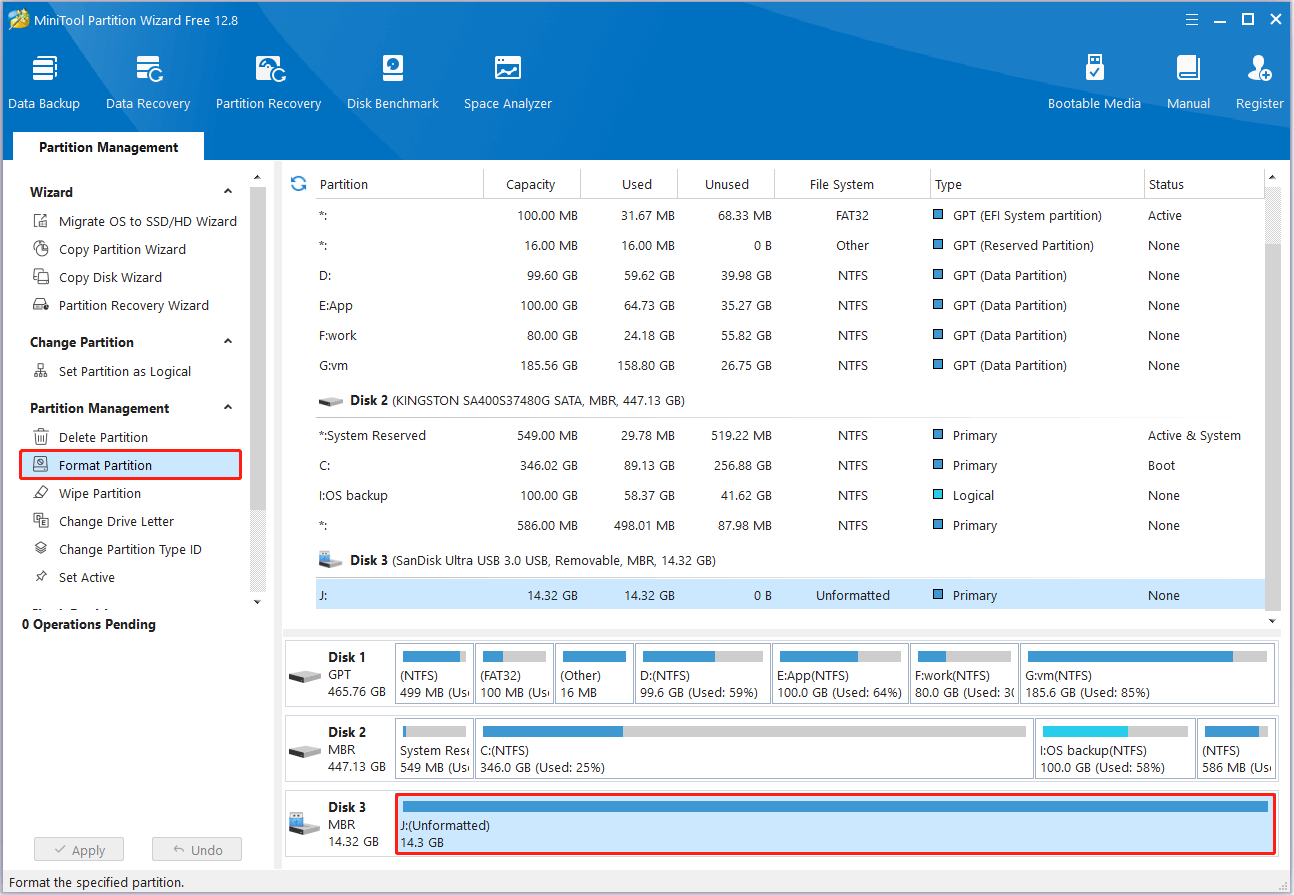Open the Manual
Image resolution: width=1294 pixels, height=895 pixels.
1188,82
